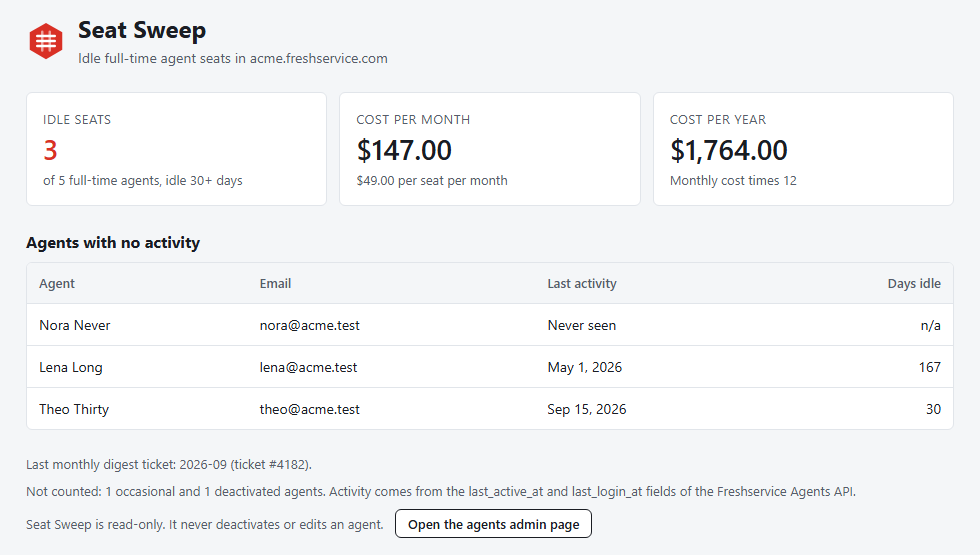The width and height of the screenshot is (980, 555).
Task: Click the Days idle column header
Action: [914, 284]
